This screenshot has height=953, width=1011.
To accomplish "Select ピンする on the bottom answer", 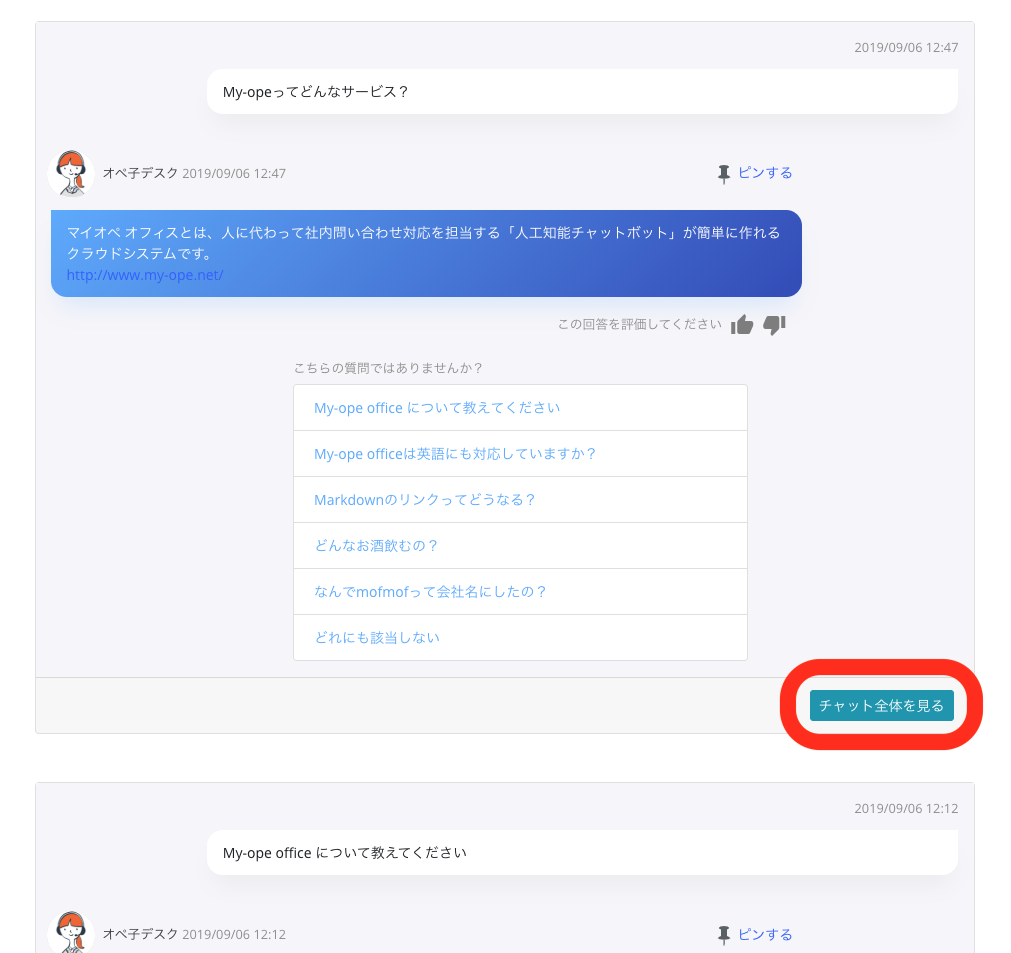I will (765, 934).
